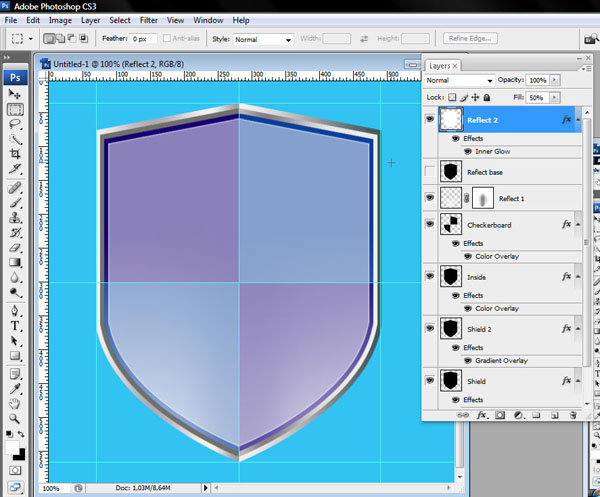The height and width of the screenshot is (497, 600).
Task: Select the Dodge tool
Action: pos(15,293)
